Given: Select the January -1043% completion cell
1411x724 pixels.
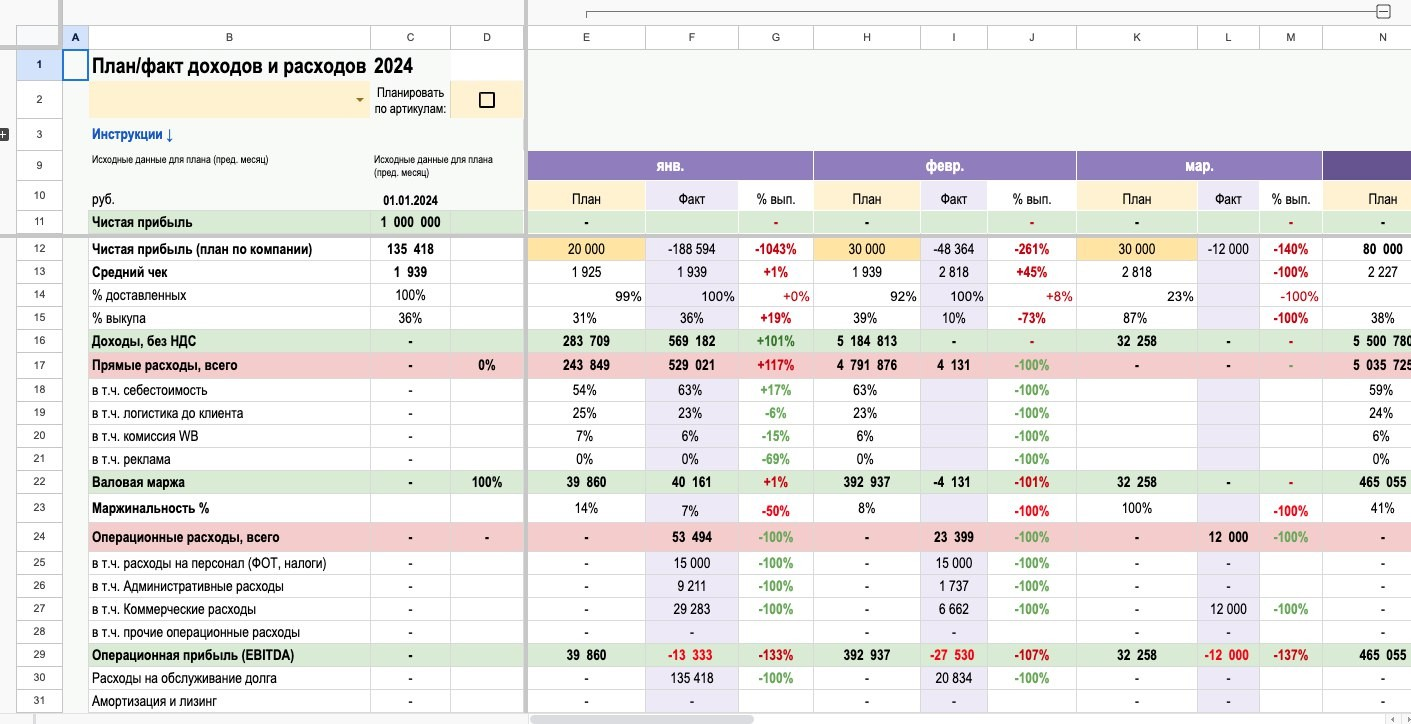Looking at the screenshot, I should [x=776, y=249].
